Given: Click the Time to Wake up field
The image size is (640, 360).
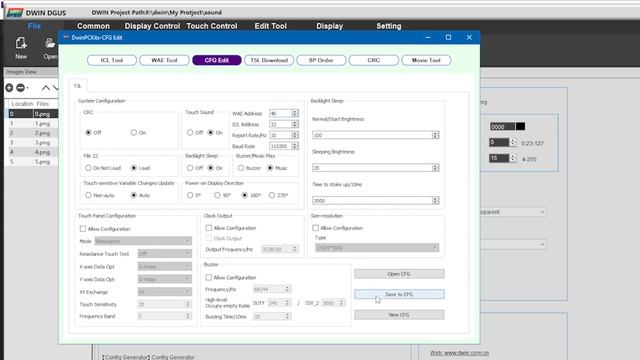Looking at the screenshot, I should [x=376, y=200].
